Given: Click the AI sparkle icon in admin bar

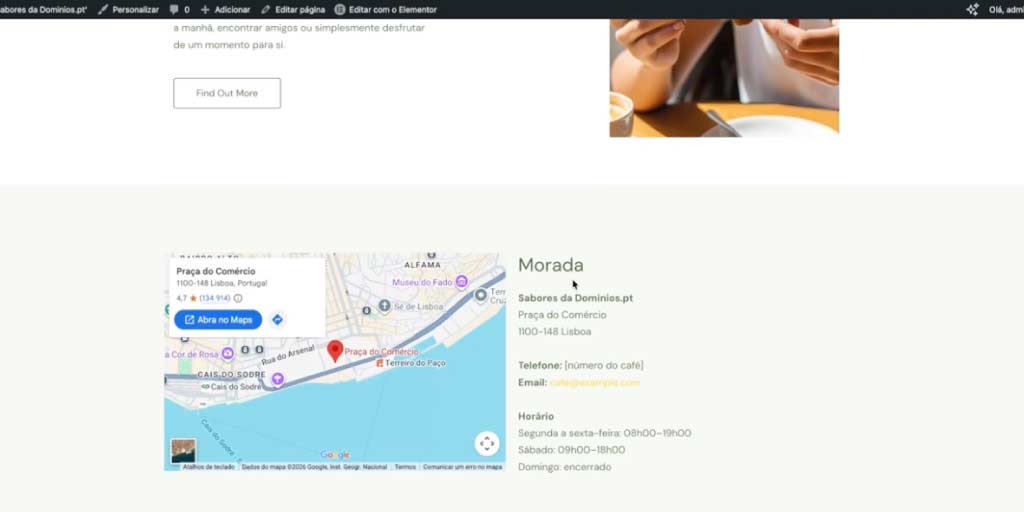Looking at the screenshot, I should (972, 9).
